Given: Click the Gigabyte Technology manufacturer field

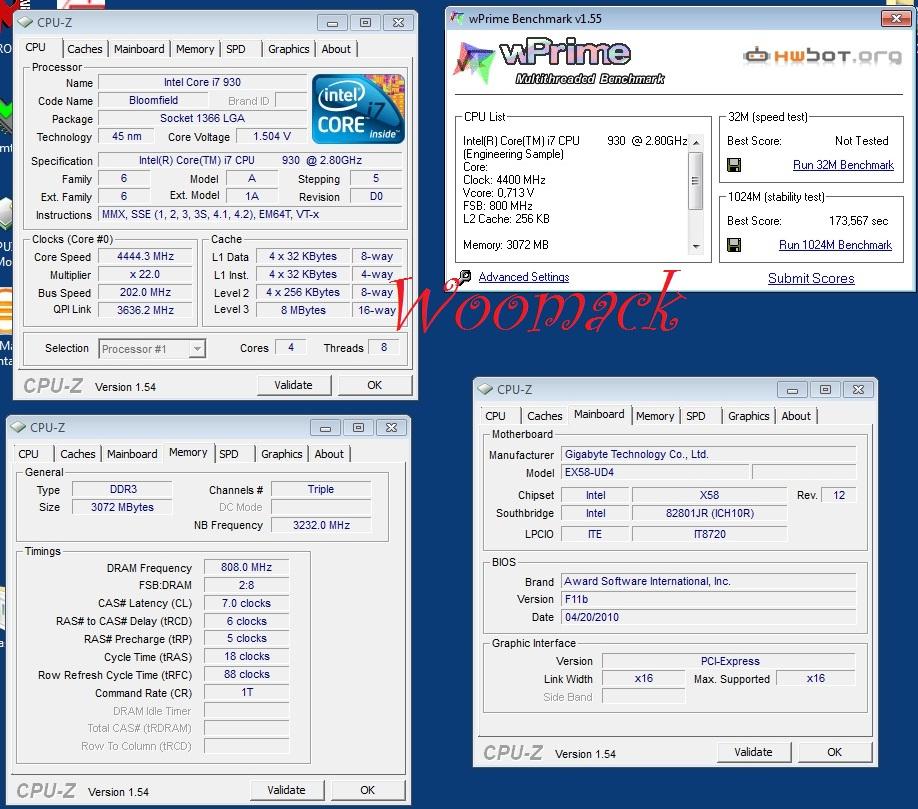Looking at the screenshot, I should 708,454.
